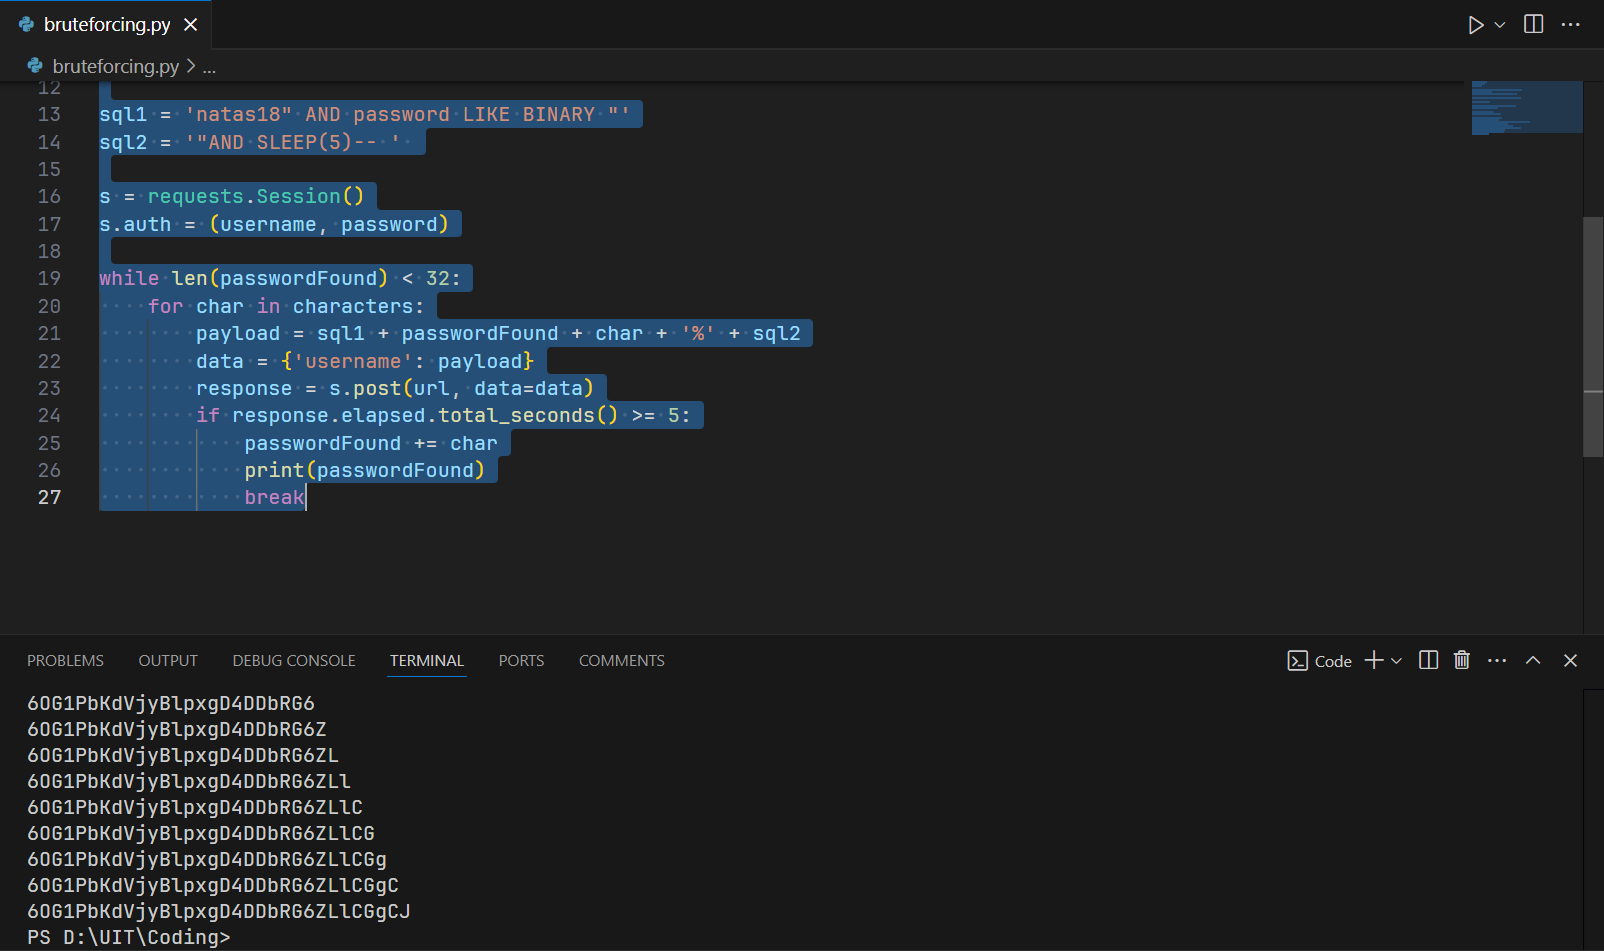Open the launch profile dropdown chevron

[1397, 661]
